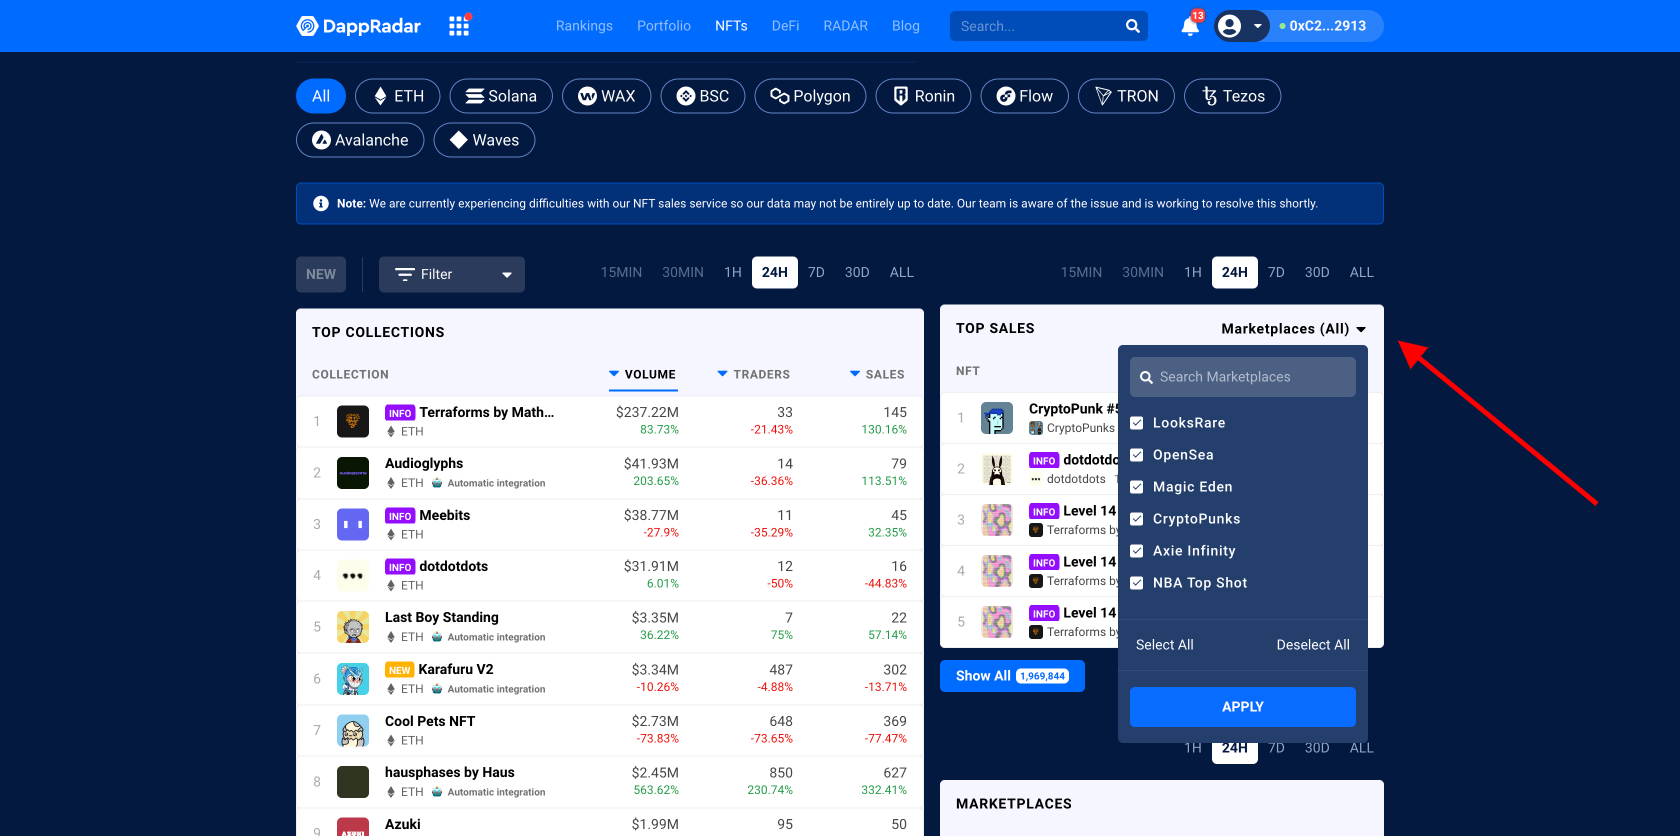The height and width of the screenshot is (836, 1680).
Task: Click the DappRadar logo
Action: (359, 26)
